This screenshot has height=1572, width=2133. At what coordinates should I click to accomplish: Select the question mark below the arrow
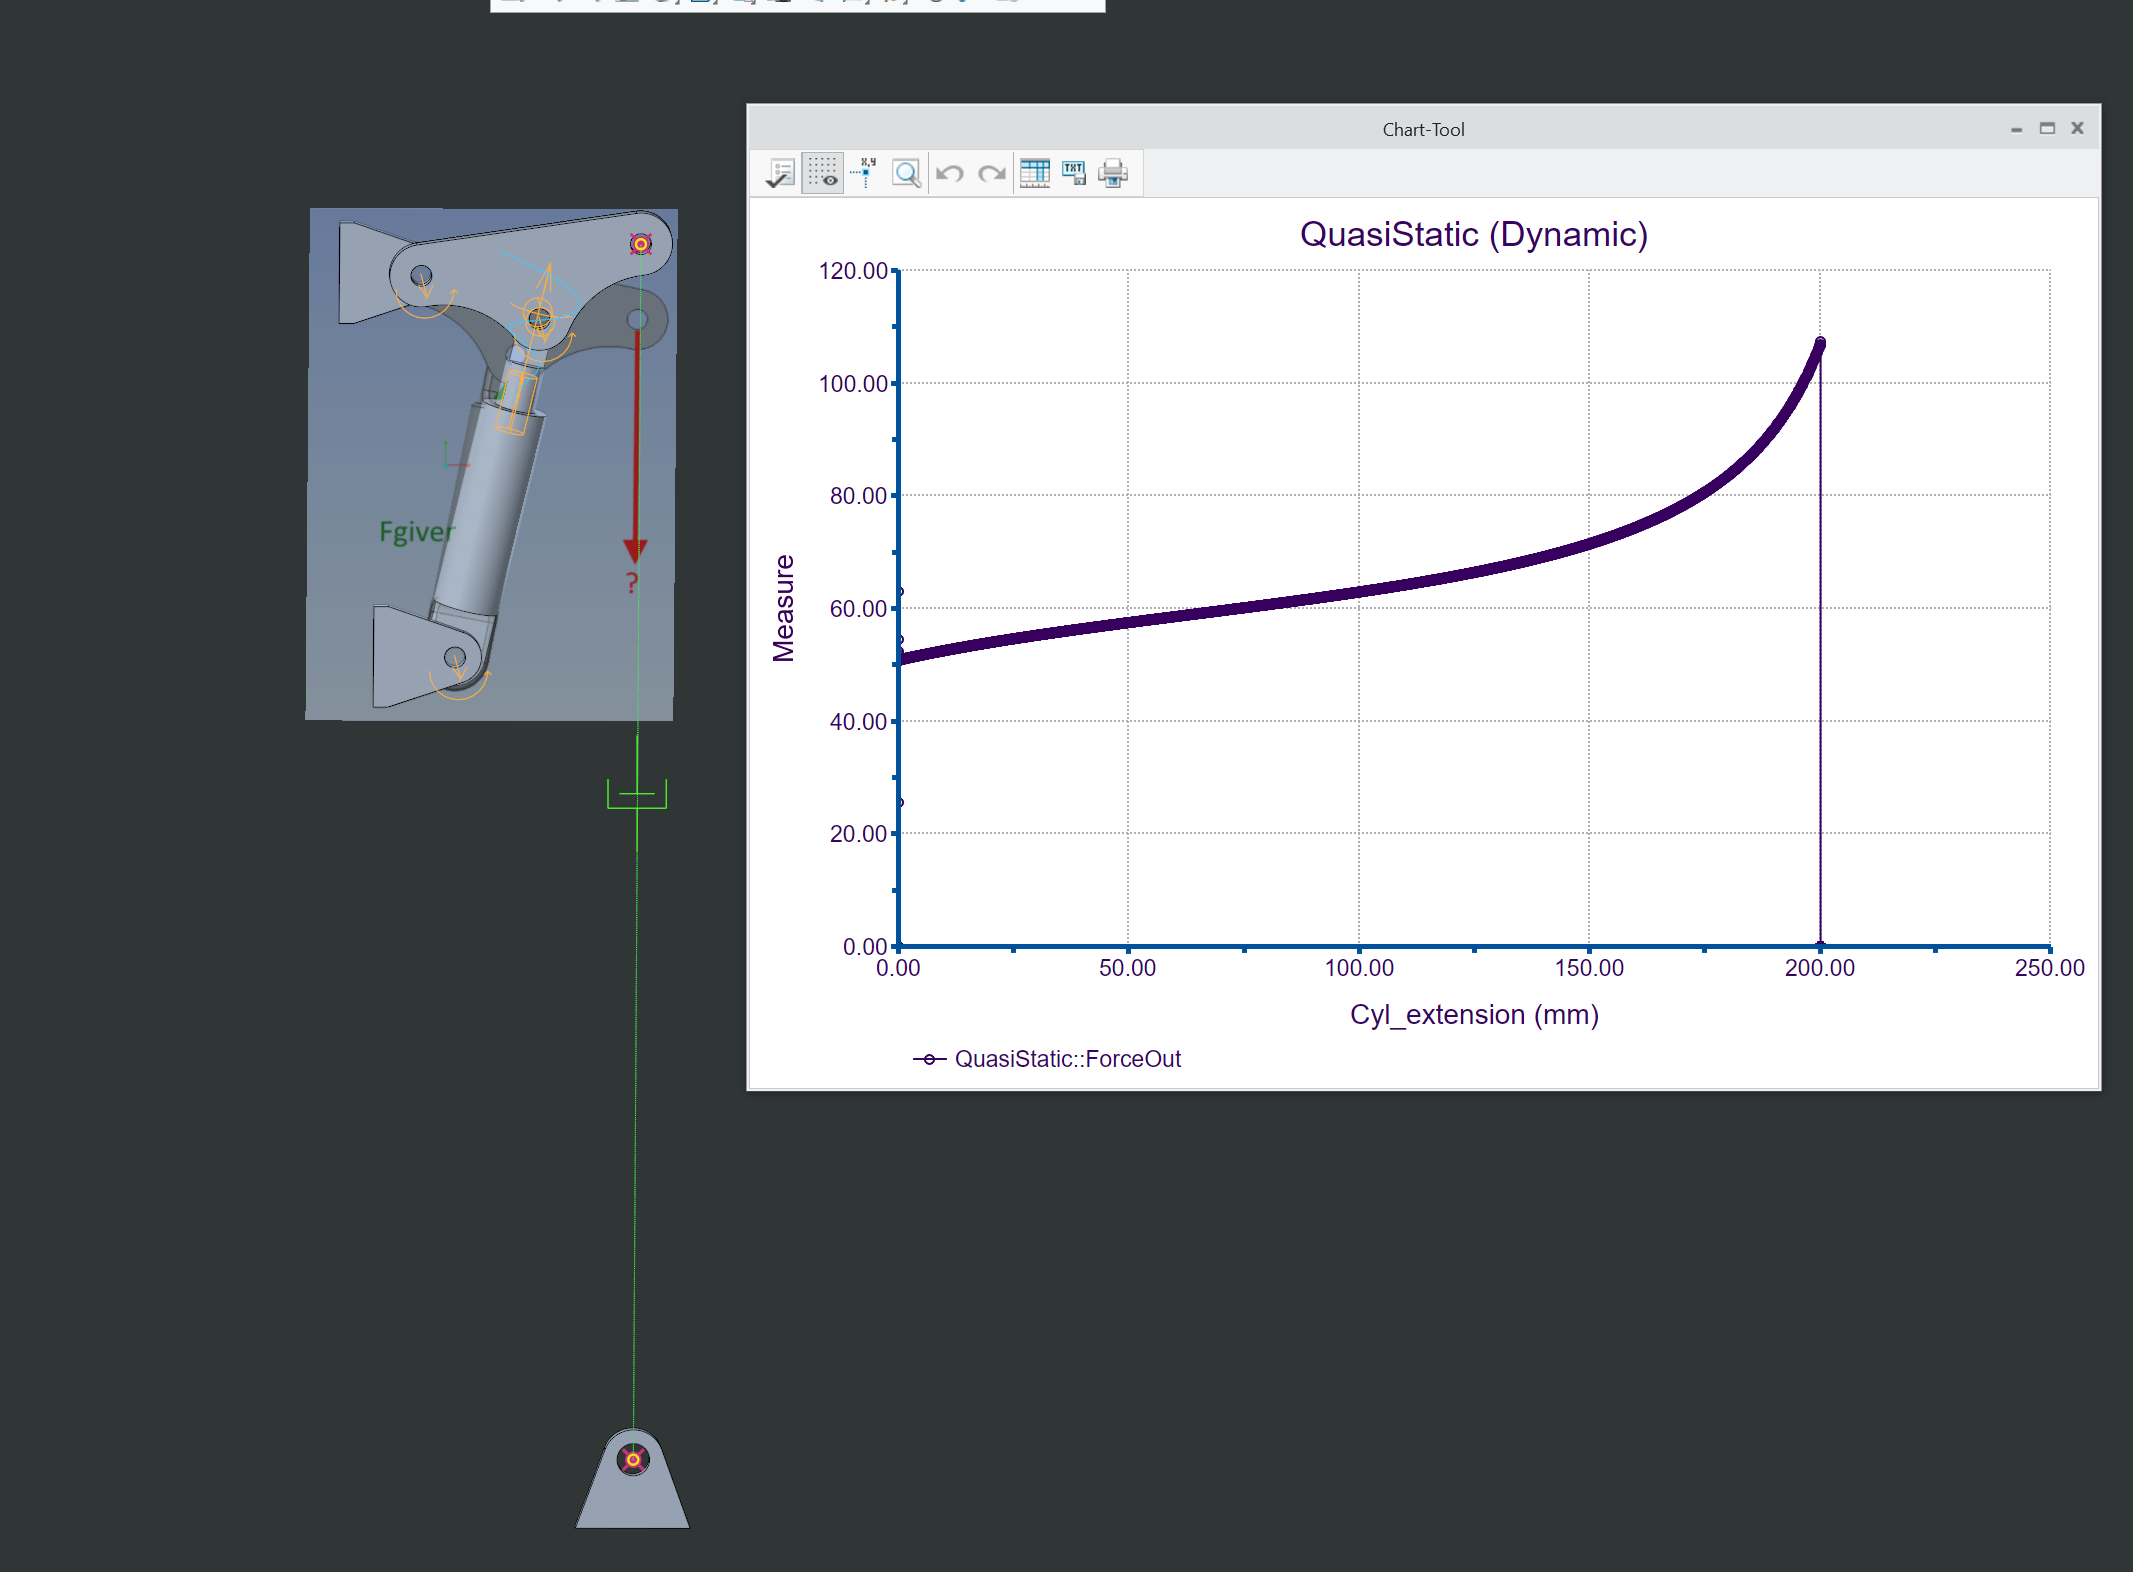631,579
